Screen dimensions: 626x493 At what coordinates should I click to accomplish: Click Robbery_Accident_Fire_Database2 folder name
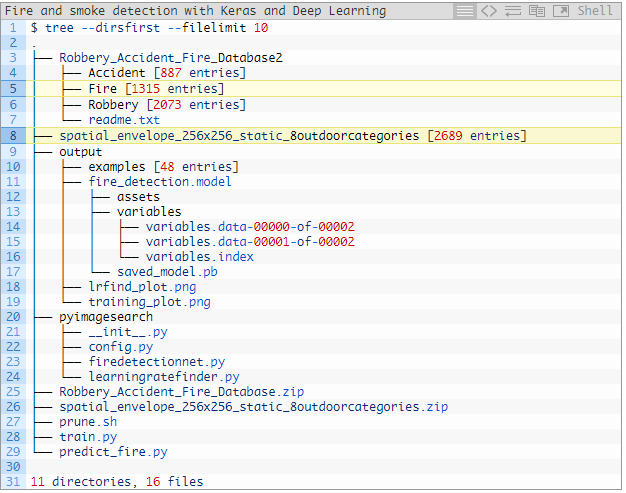tap(171, 58)
